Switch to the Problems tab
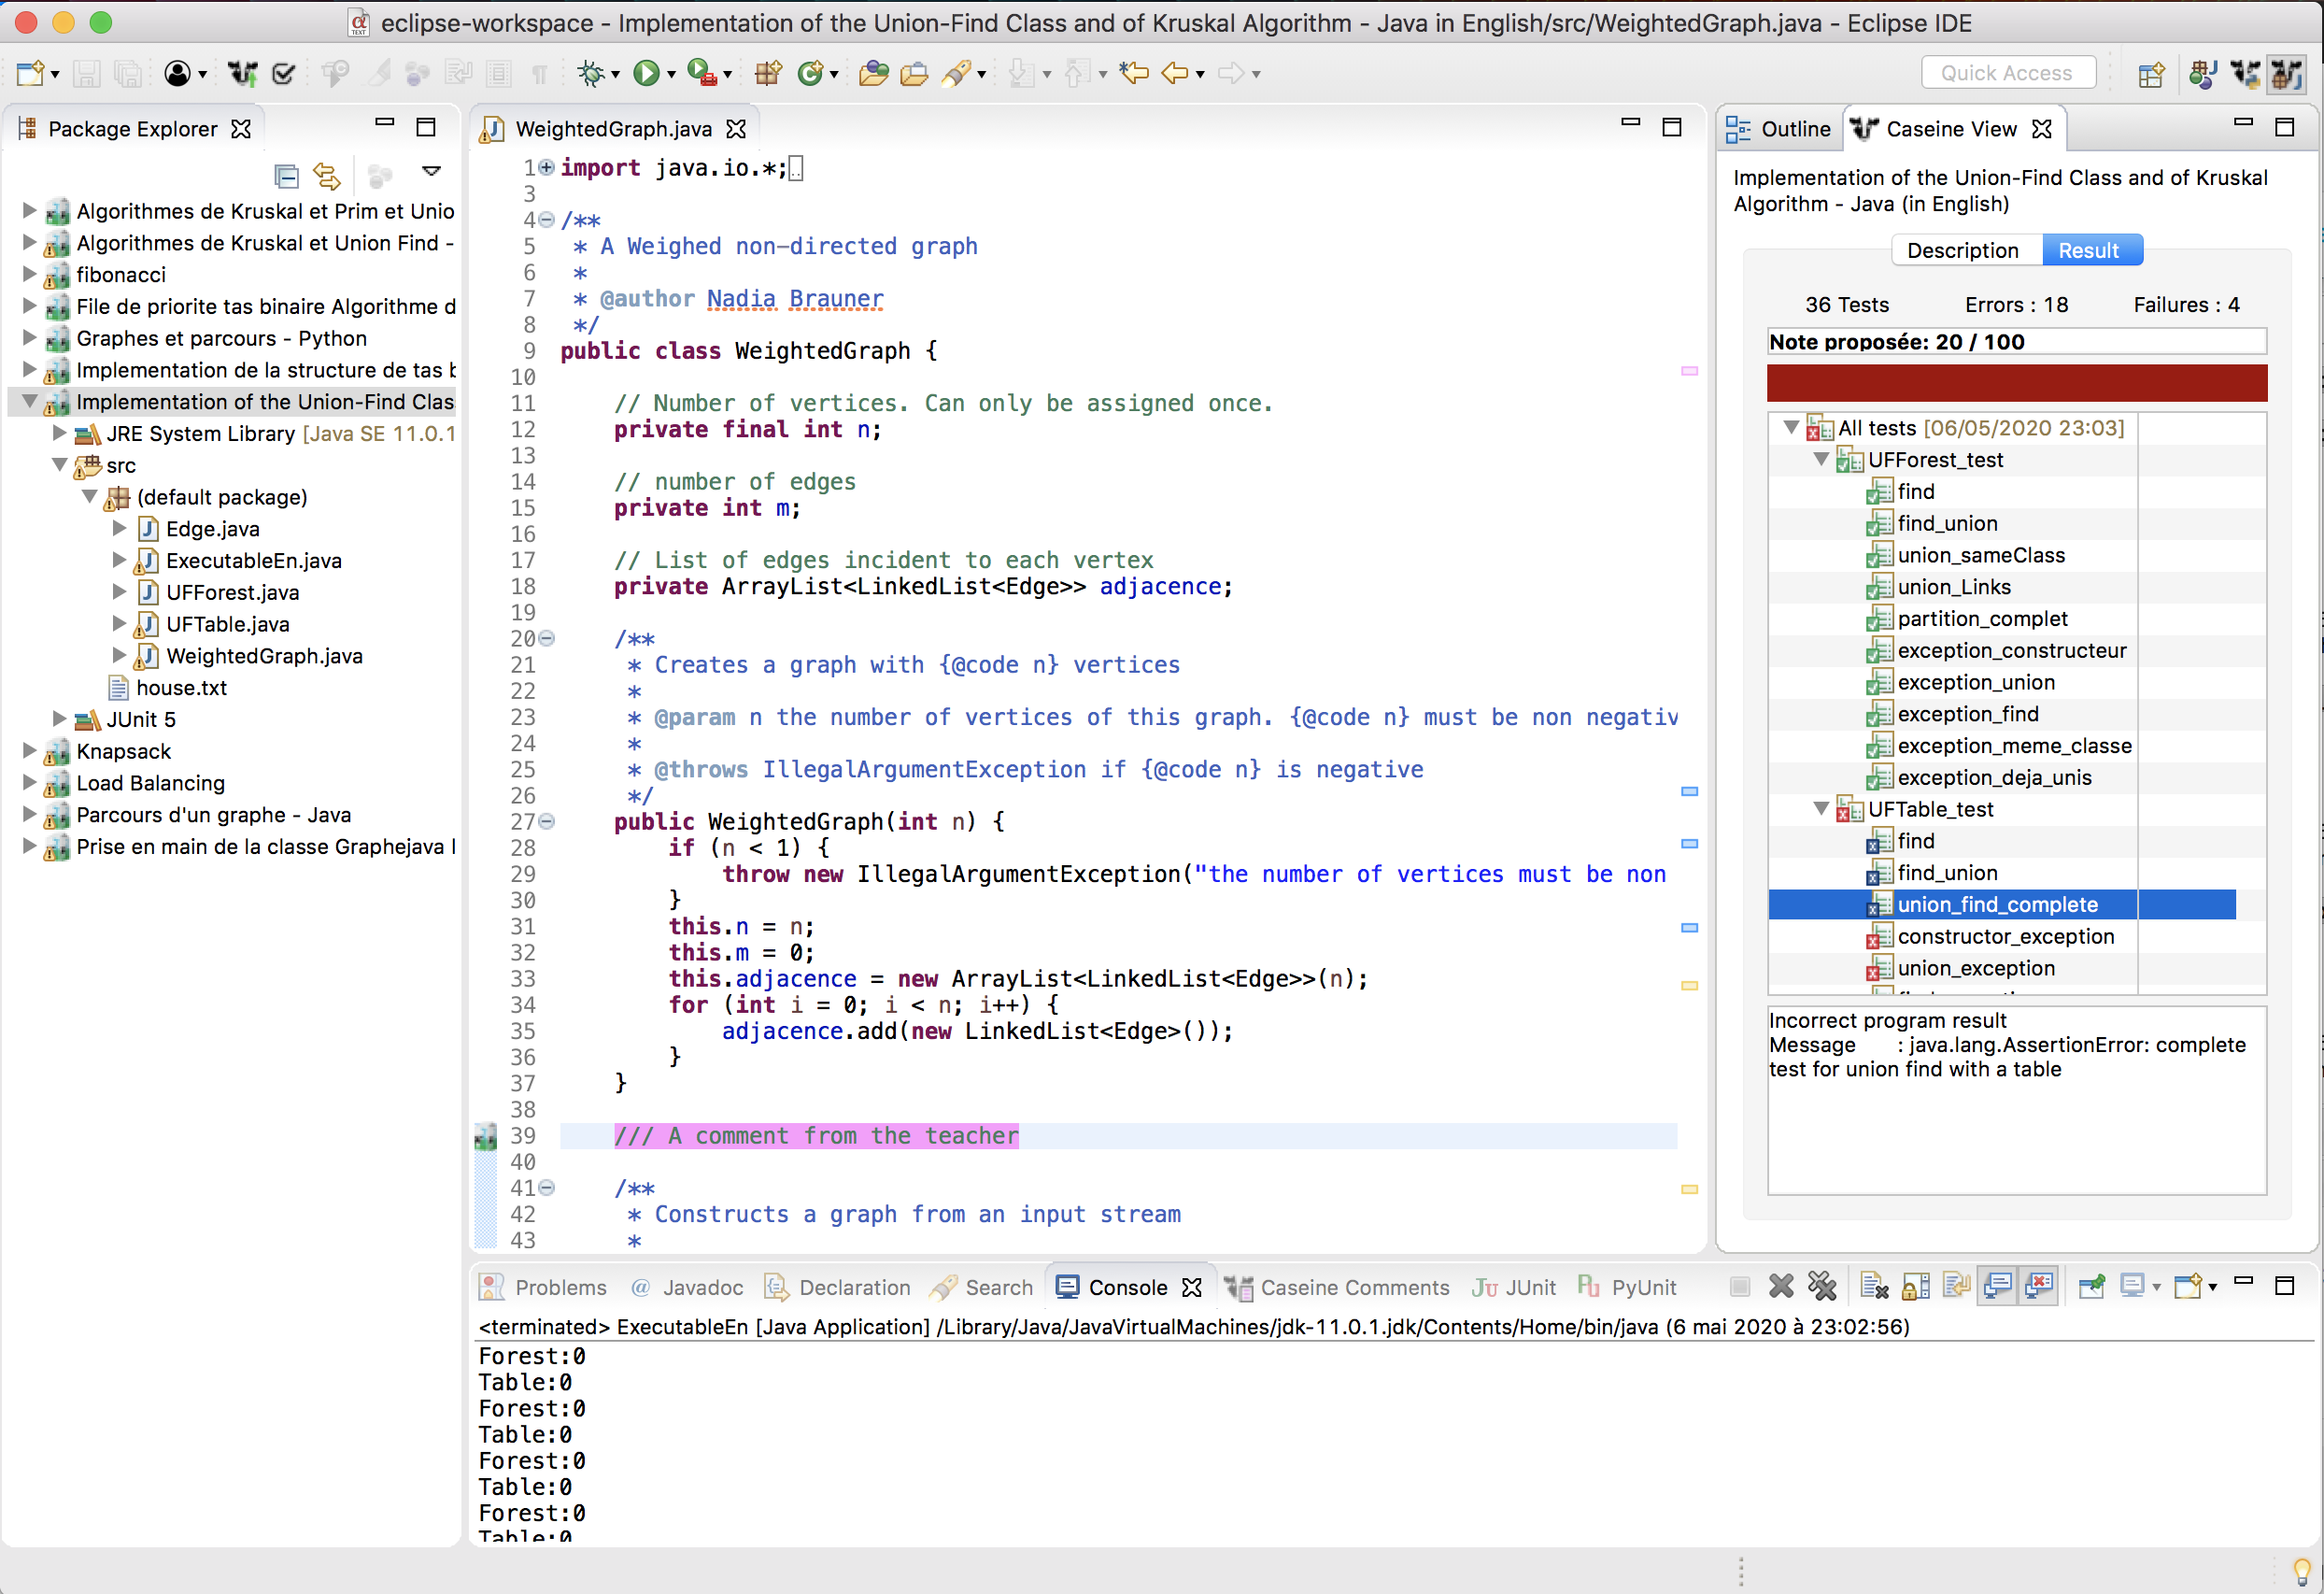 (544, 1287)
